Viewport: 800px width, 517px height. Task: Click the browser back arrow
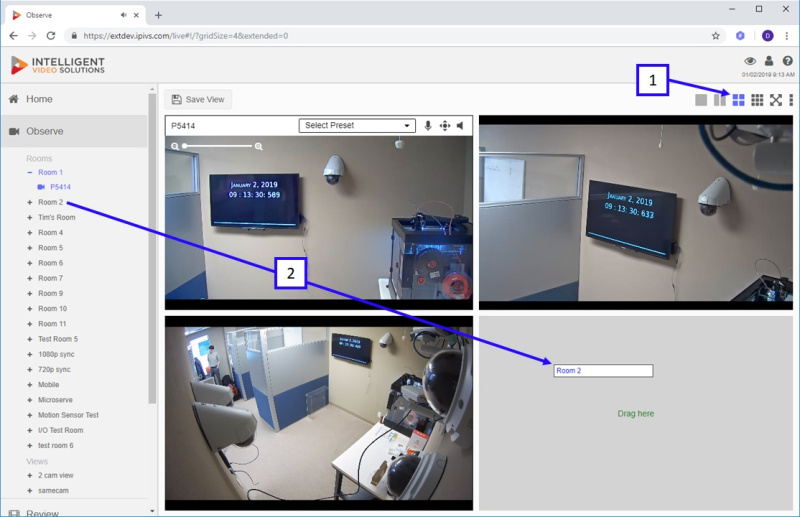pos(13,36)
